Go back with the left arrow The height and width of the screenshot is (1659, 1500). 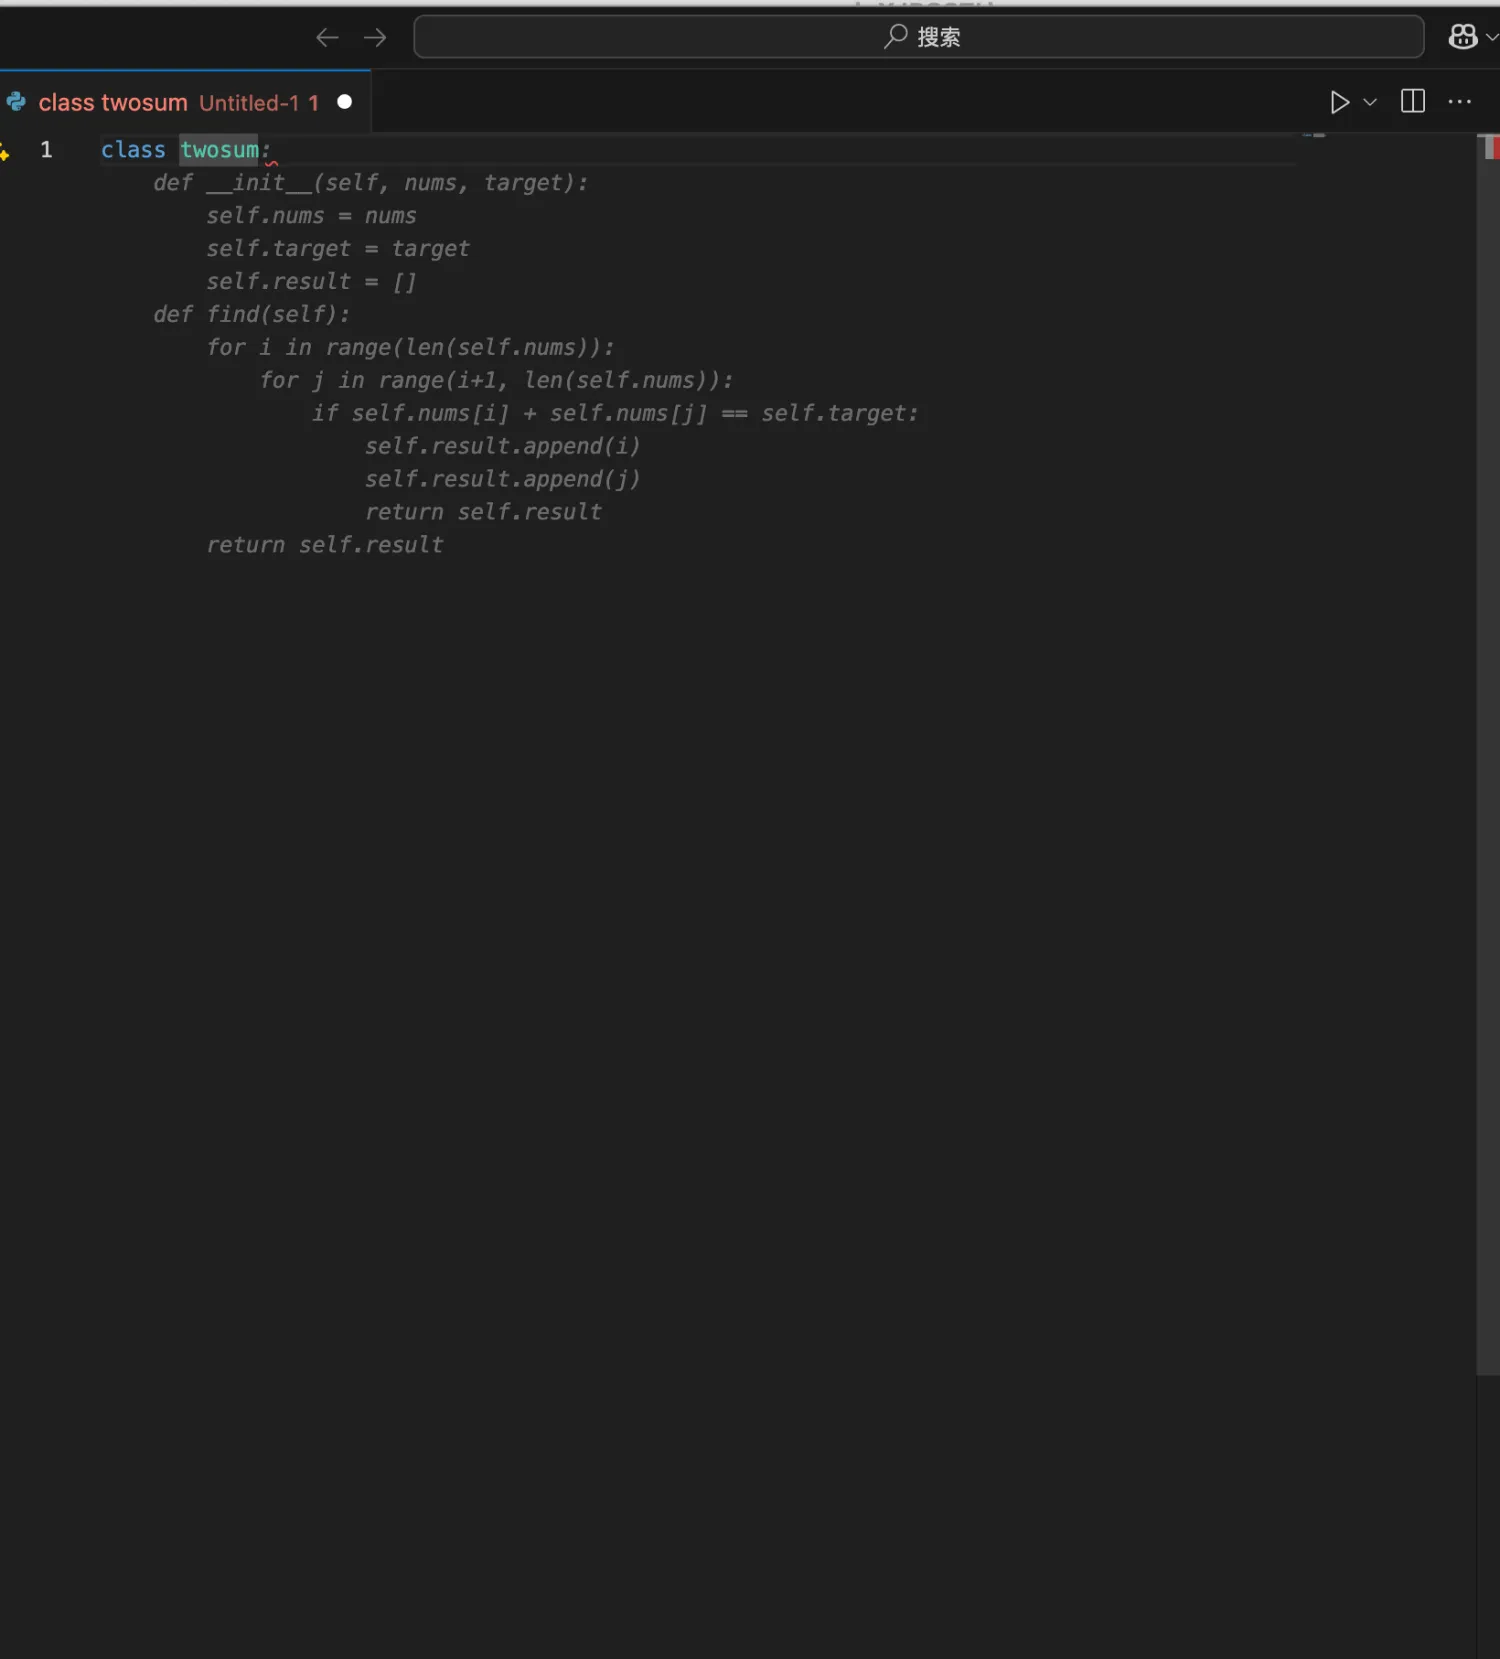pyautogui.click(x=327, y=38)
